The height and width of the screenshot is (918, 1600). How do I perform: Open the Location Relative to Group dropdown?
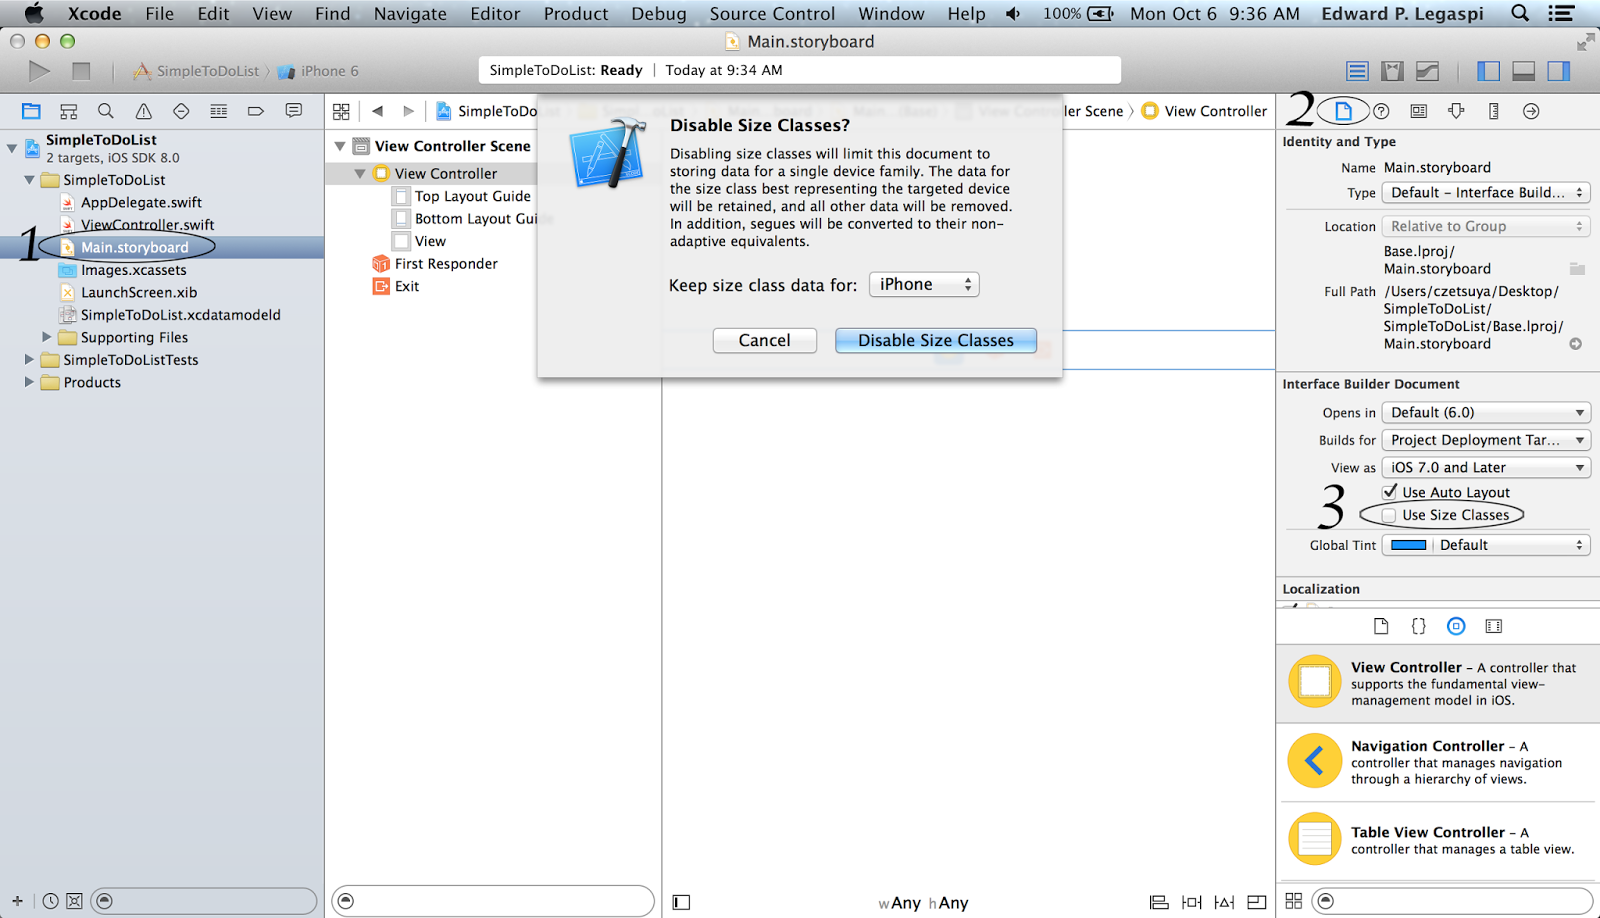1486,226
